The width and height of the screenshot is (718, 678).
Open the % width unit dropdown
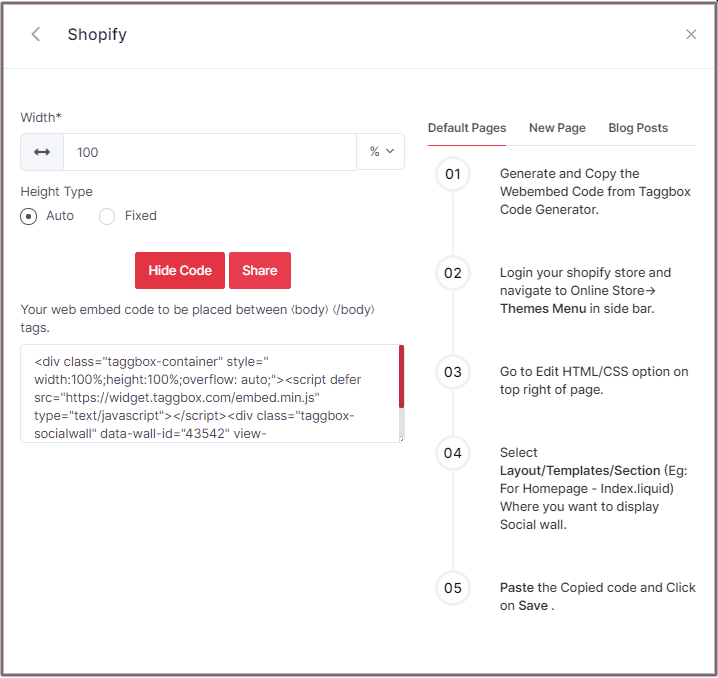click(x=381, y=152)
